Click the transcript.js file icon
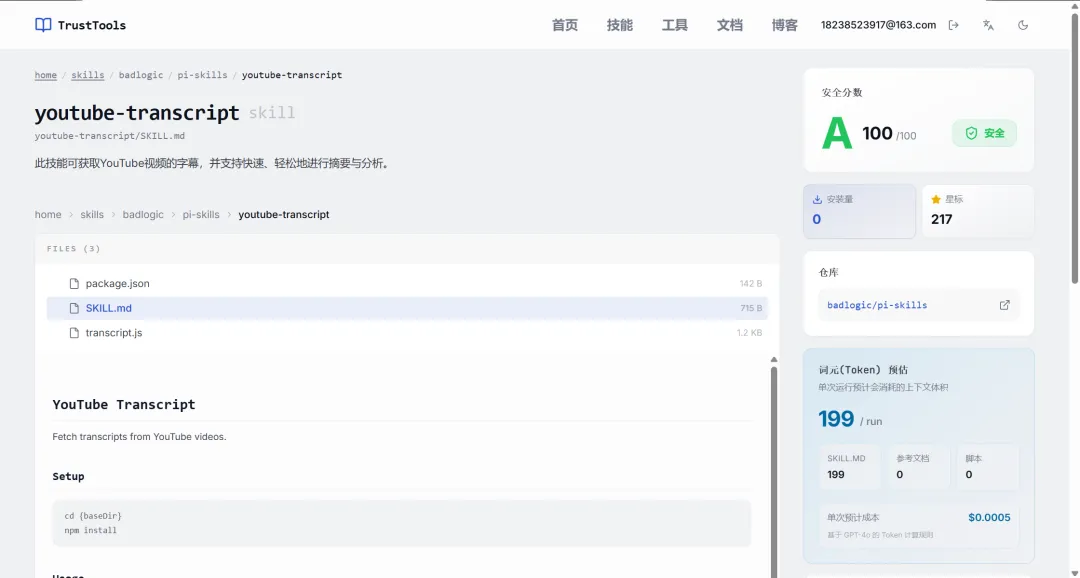The height and width of the screenshot is (578, 1080). 74,333
